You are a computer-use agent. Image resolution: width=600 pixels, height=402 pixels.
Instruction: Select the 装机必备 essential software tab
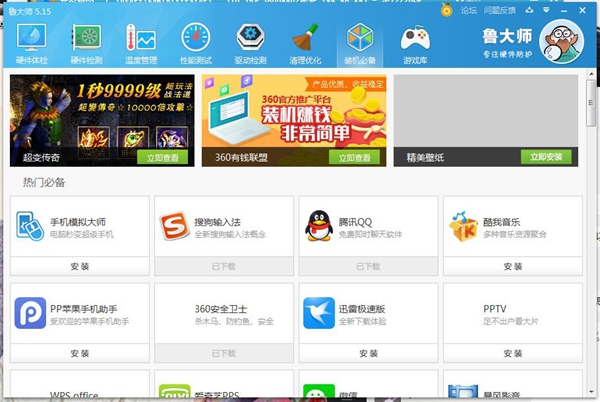tap(360, 43)
